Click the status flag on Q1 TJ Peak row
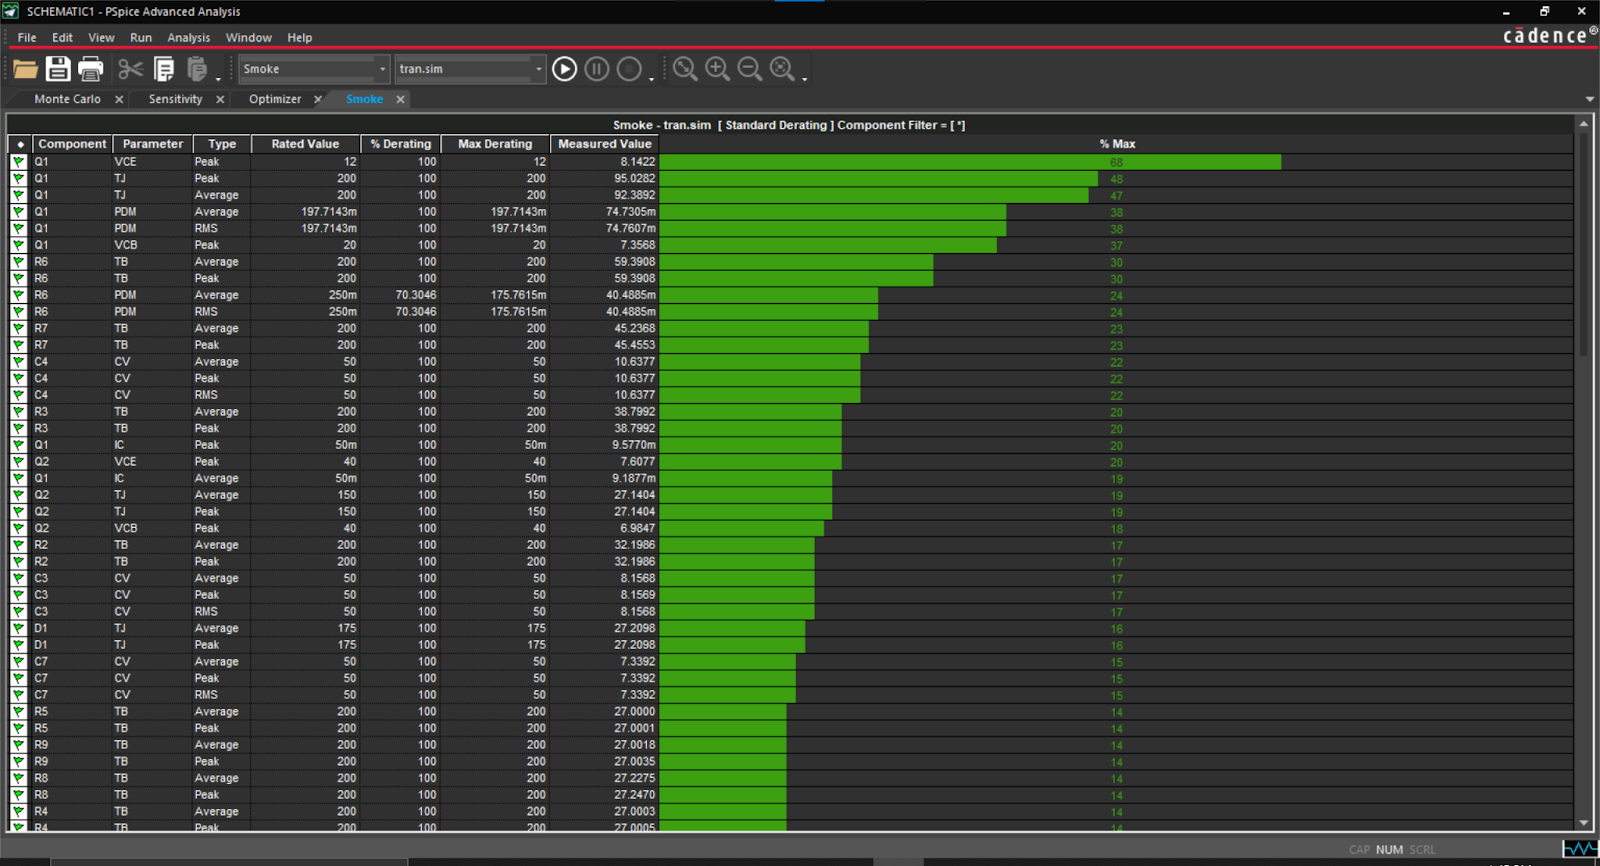Viewport: 1600px width, 866px height. tap(19, 178)
